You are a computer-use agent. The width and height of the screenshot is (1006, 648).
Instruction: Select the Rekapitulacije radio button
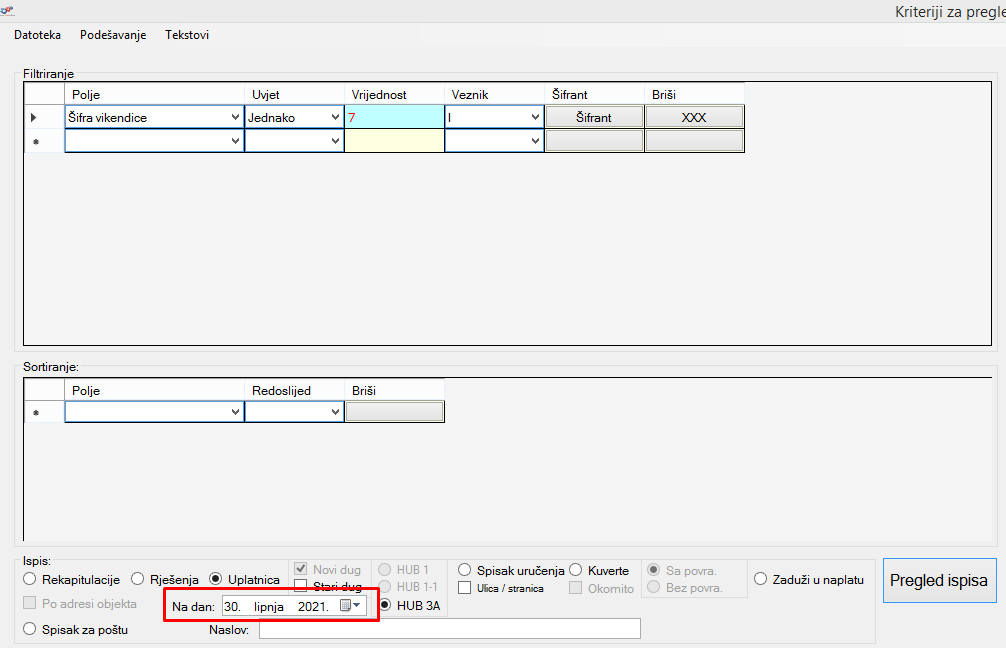(30, 579)
